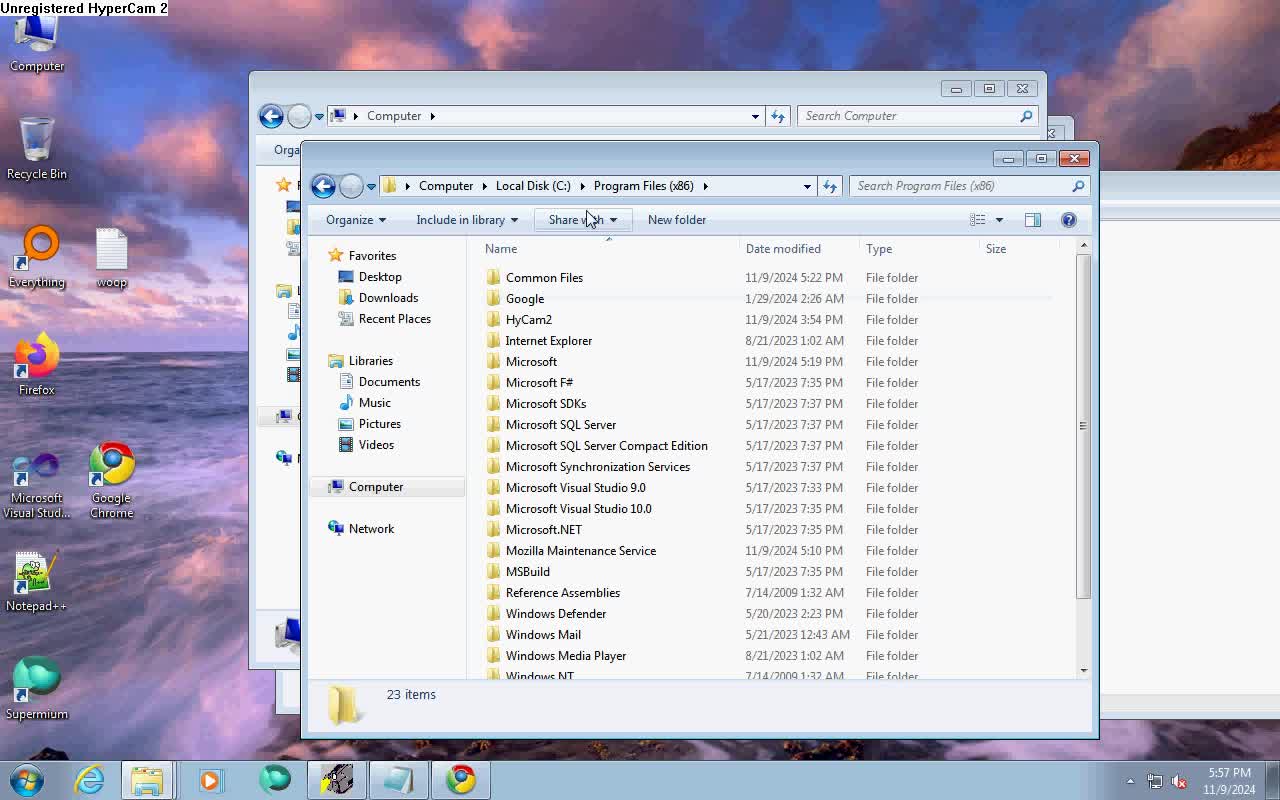Open the view options dropdown arrow
1280x800 pixels.
[999, 220]
